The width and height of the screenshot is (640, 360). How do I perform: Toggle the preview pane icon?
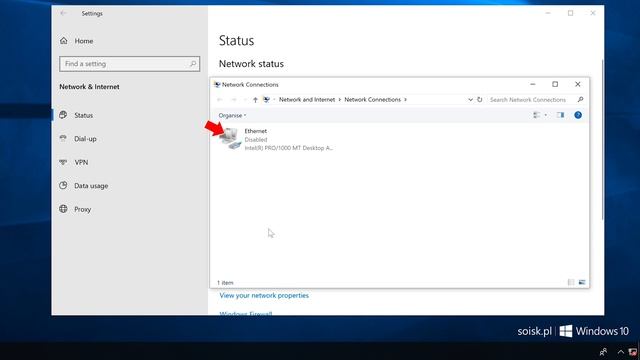560,115
